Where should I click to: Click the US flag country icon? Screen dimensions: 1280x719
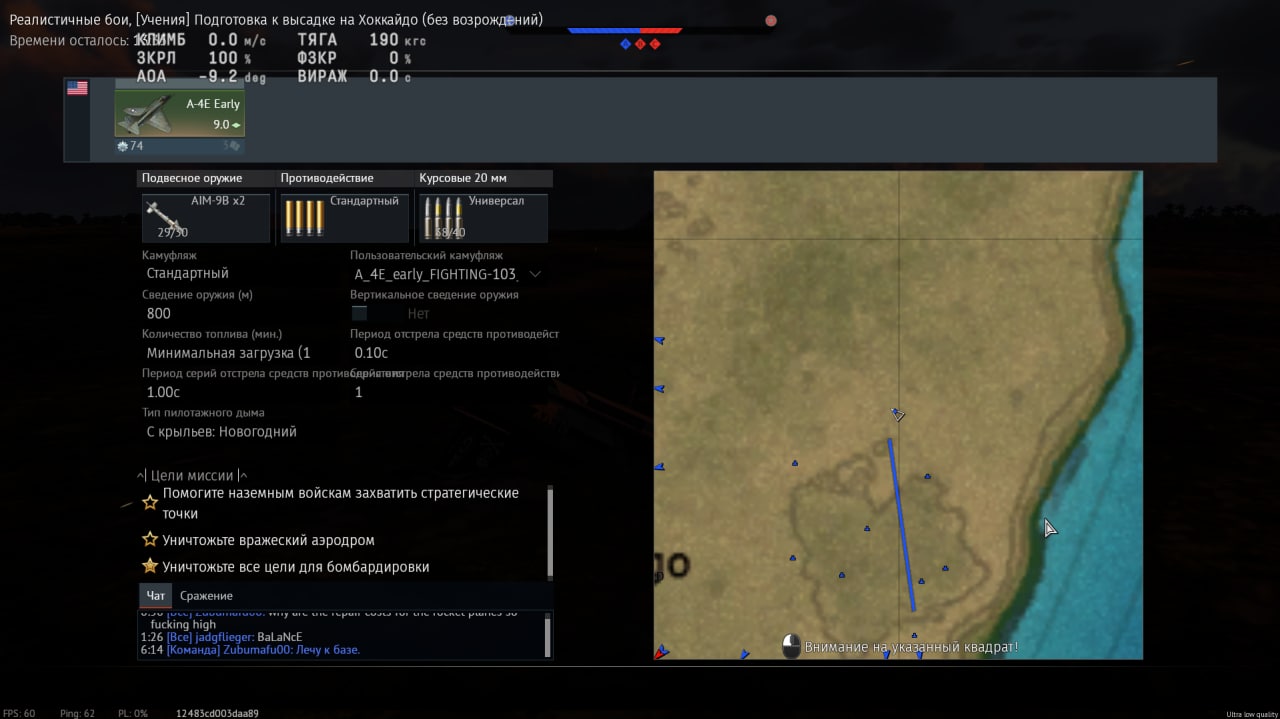[x=77, y=88]
